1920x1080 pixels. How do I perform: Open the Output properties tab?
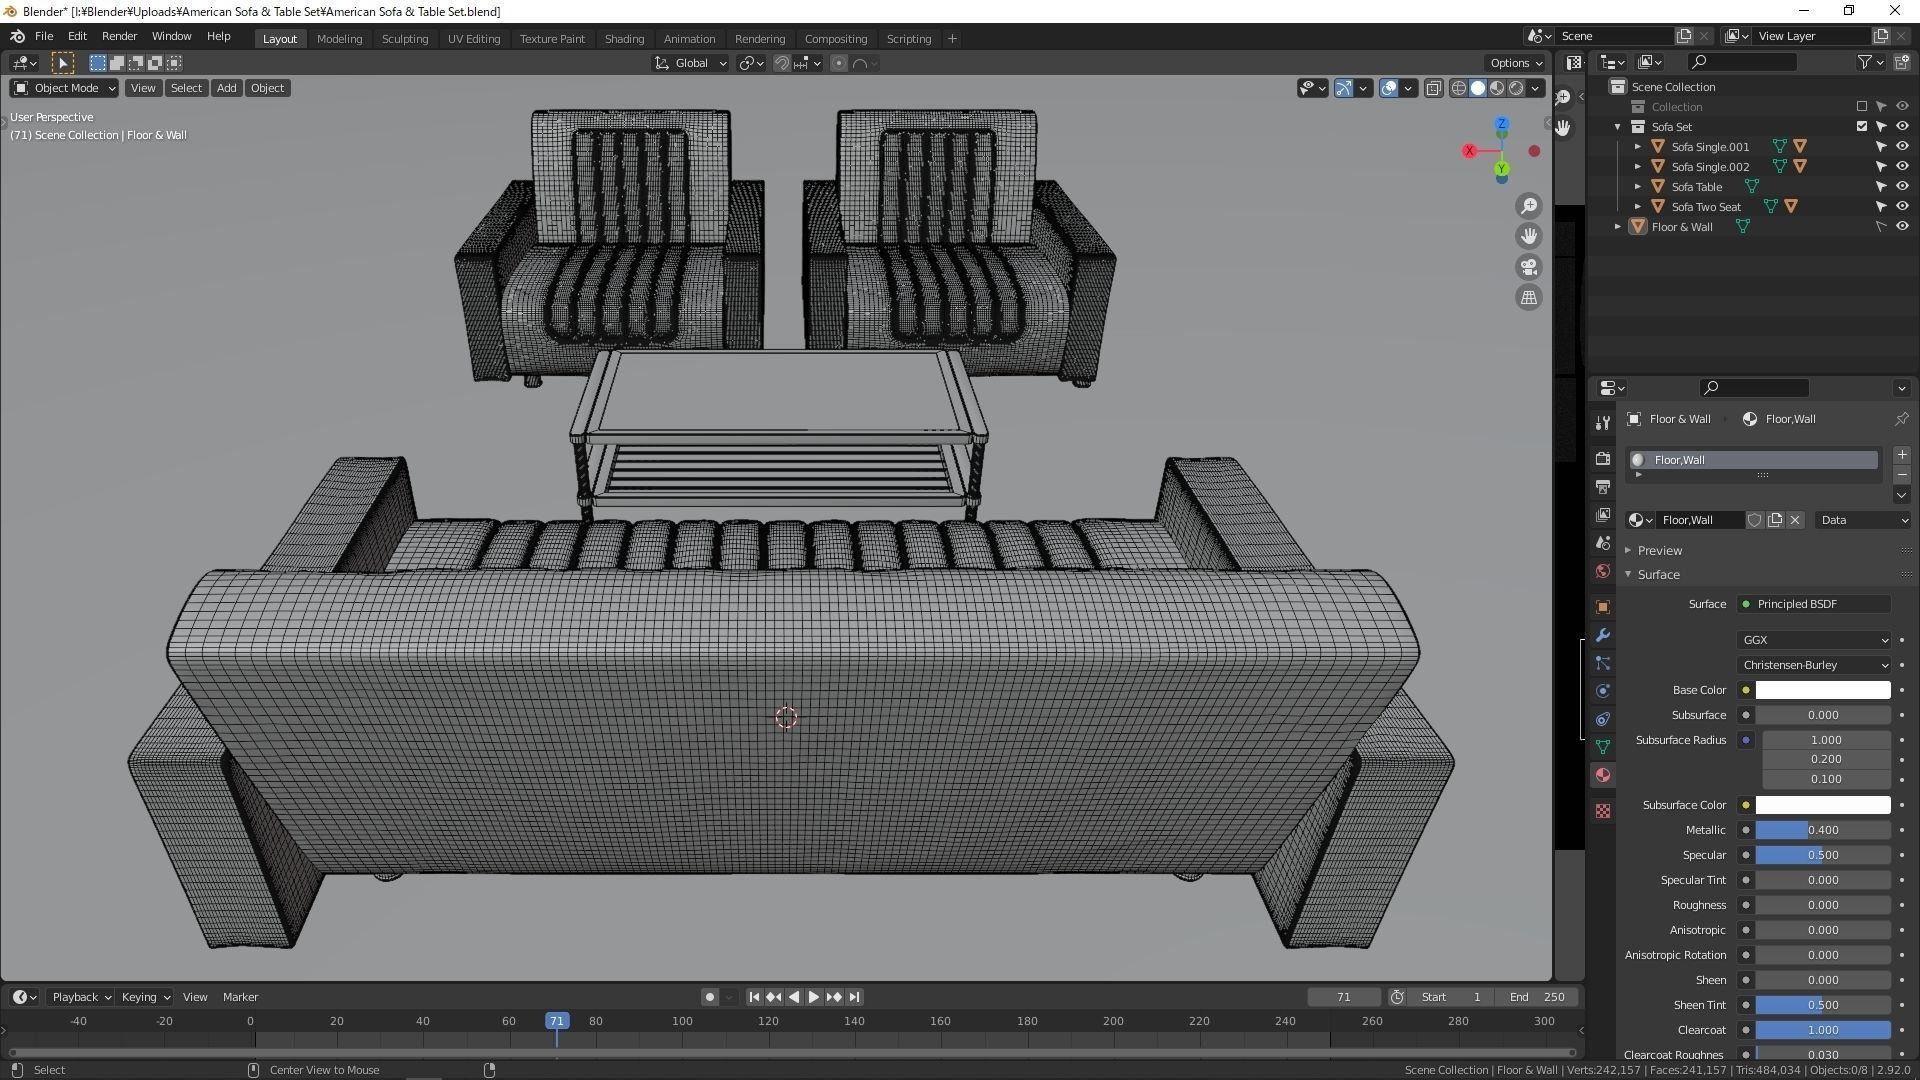[1603, 486]
